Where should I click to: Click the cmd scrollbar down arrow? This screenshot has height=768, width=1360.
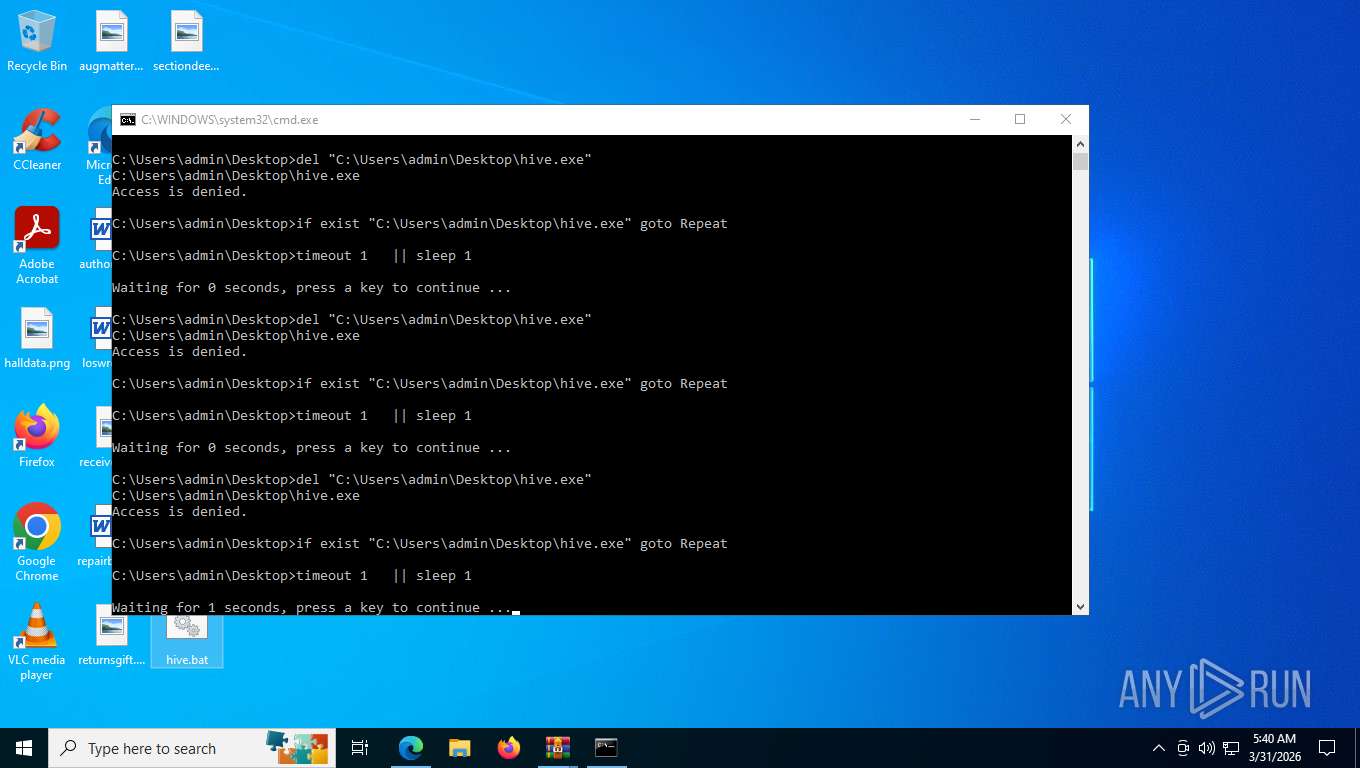point(1080,606)
